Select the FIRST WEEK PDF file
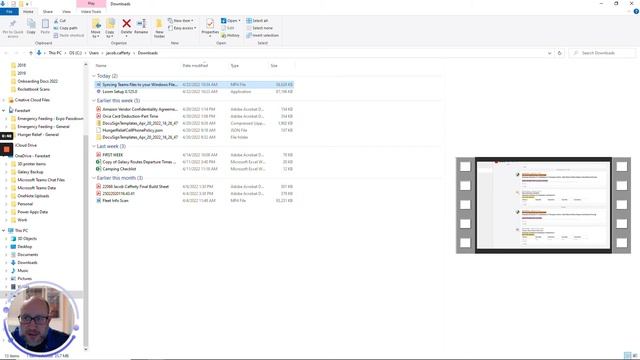The width and height of the screenshot is (640, 360). (194, 155)
